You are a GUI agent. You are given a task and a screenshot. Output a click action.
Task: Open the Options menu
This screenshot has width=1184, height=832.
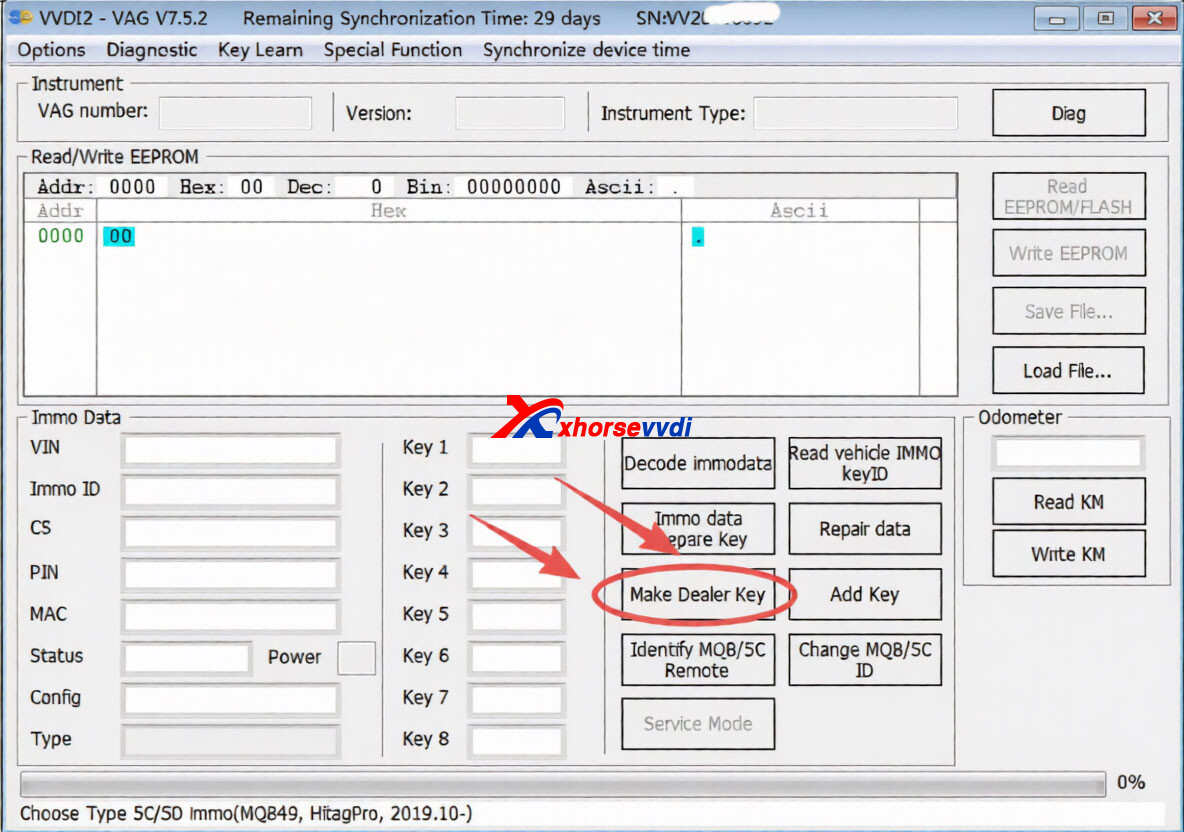(x=50, y=50)
